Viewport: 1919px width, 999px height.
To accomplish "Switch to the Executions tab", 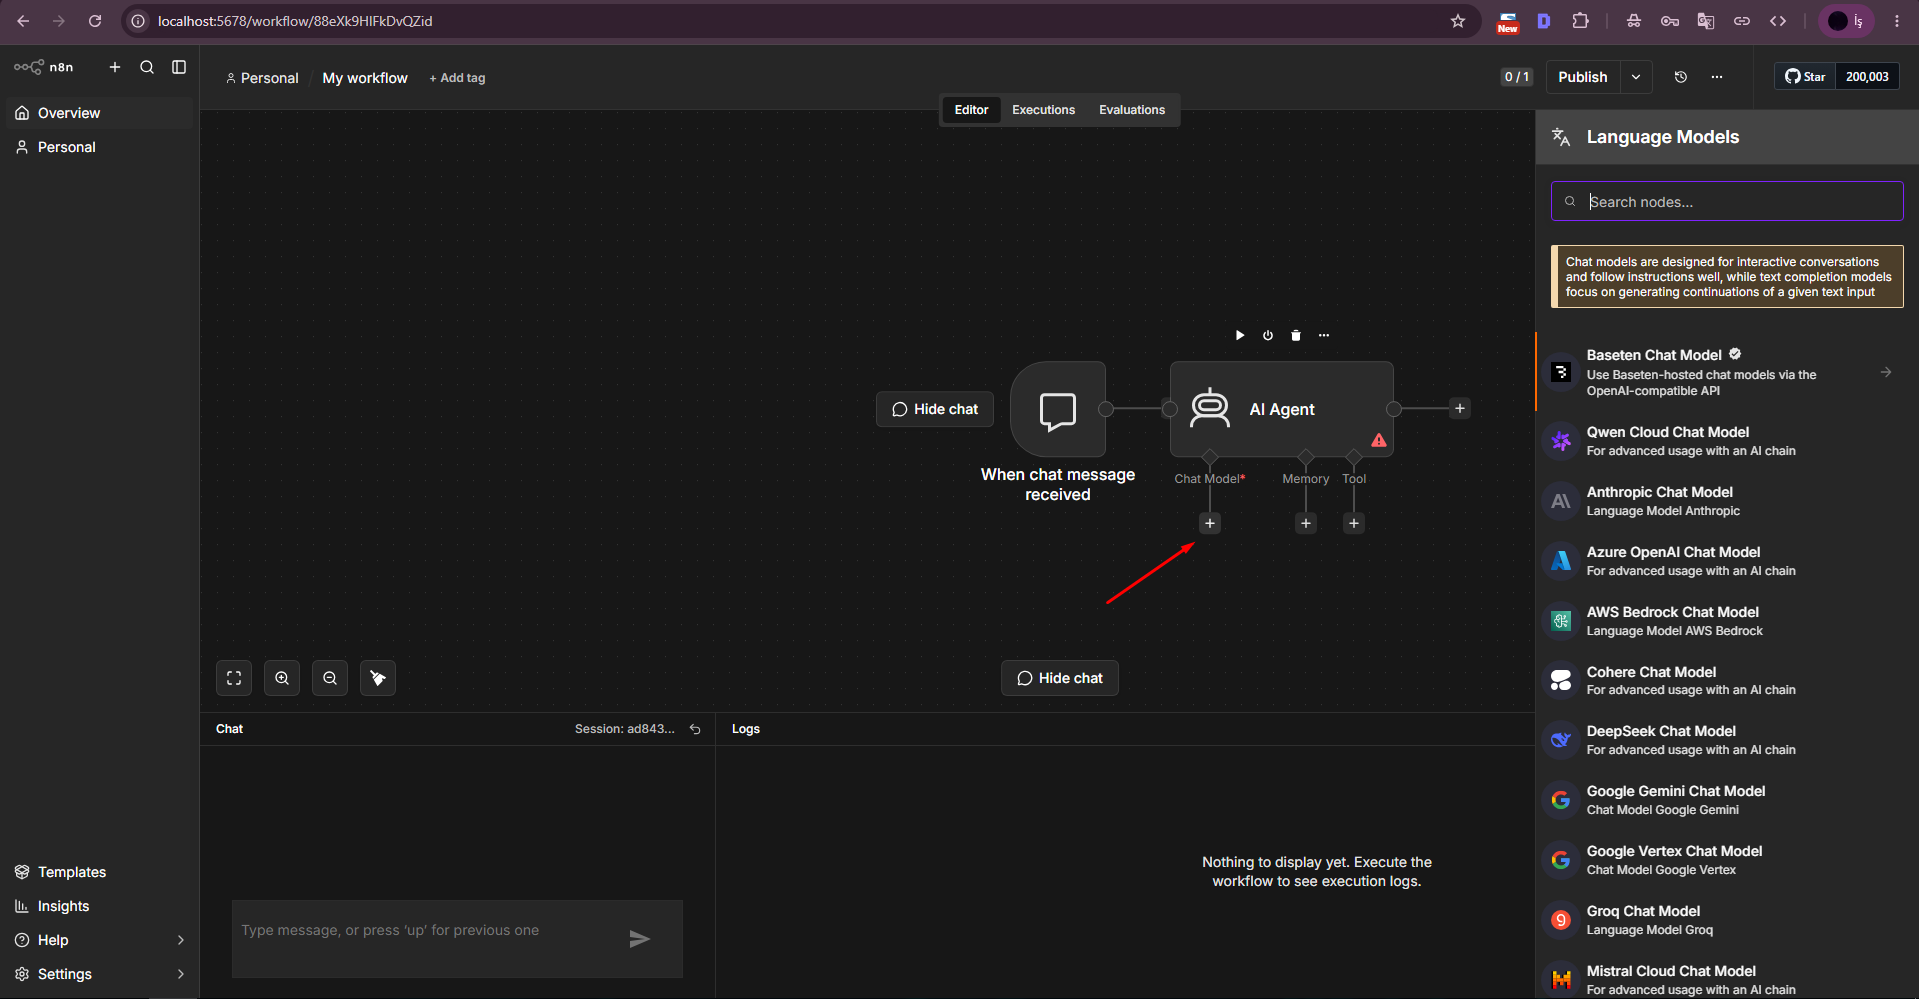I will click(1043, 110).
